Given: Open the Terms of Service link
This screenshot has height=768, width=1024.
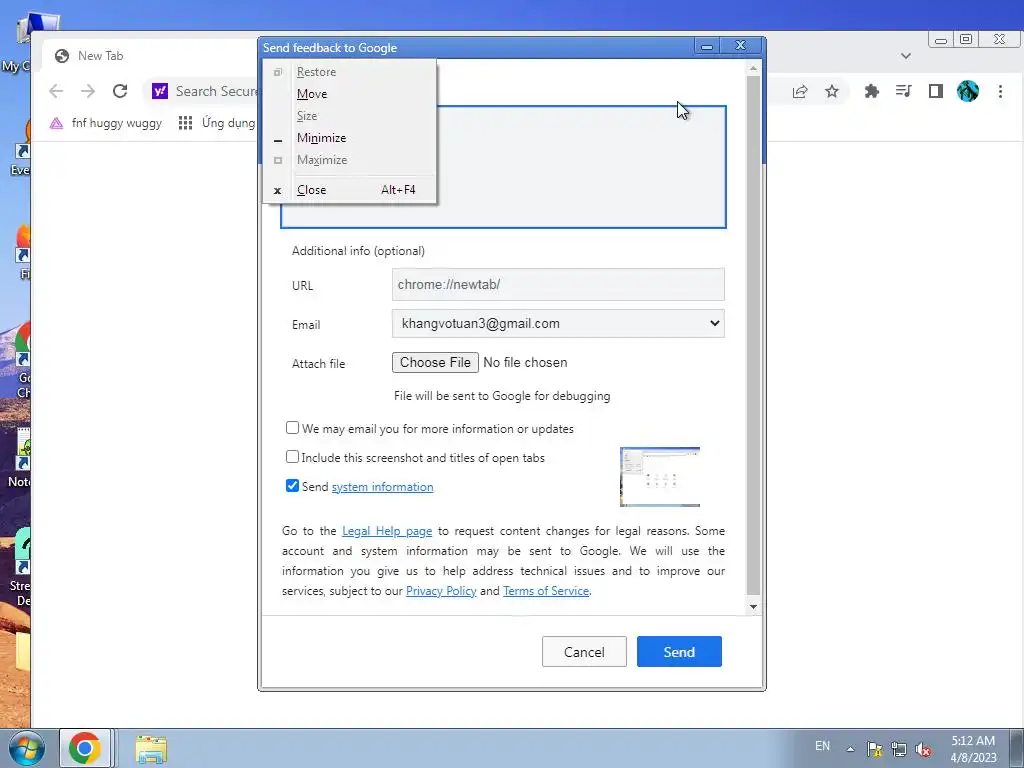Looking at the screenshot, I should tap(546, 590).
